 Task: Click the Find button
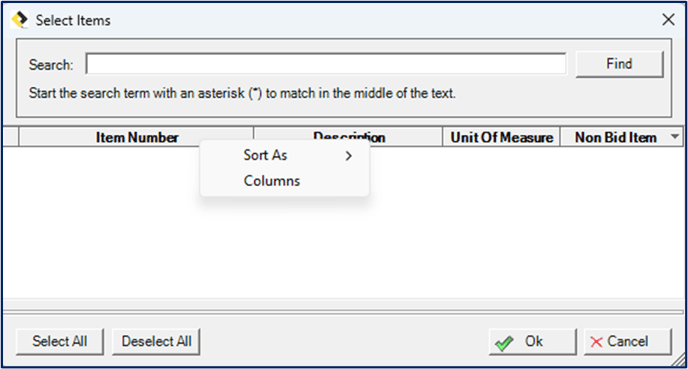pos(619,64)
